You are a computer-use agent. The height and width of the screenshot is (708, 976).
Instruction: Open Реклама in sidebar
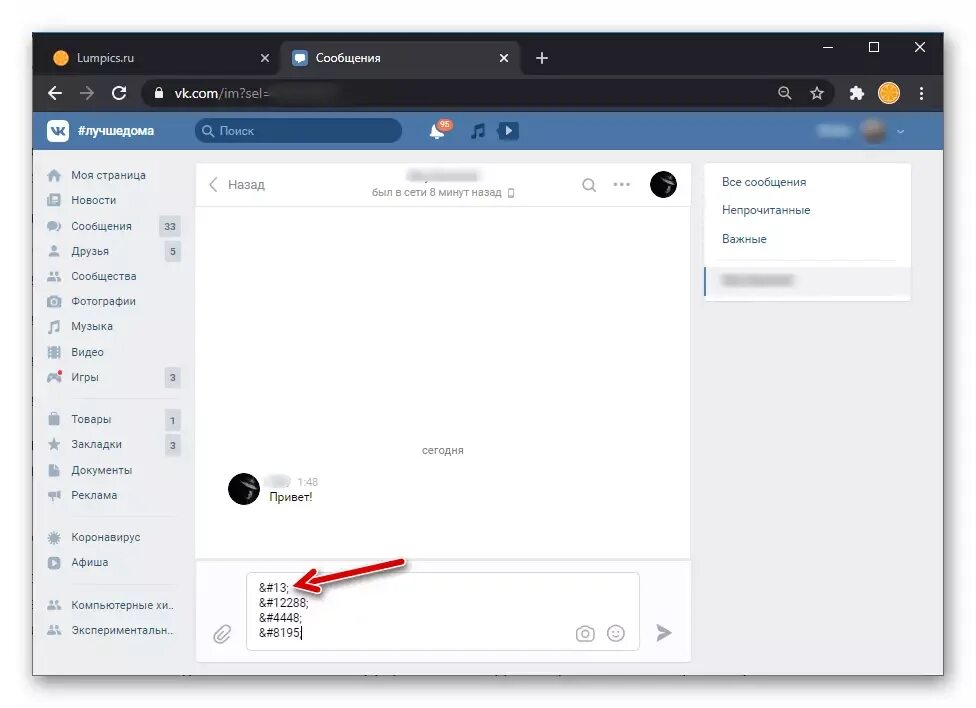[x=94, y=495]
